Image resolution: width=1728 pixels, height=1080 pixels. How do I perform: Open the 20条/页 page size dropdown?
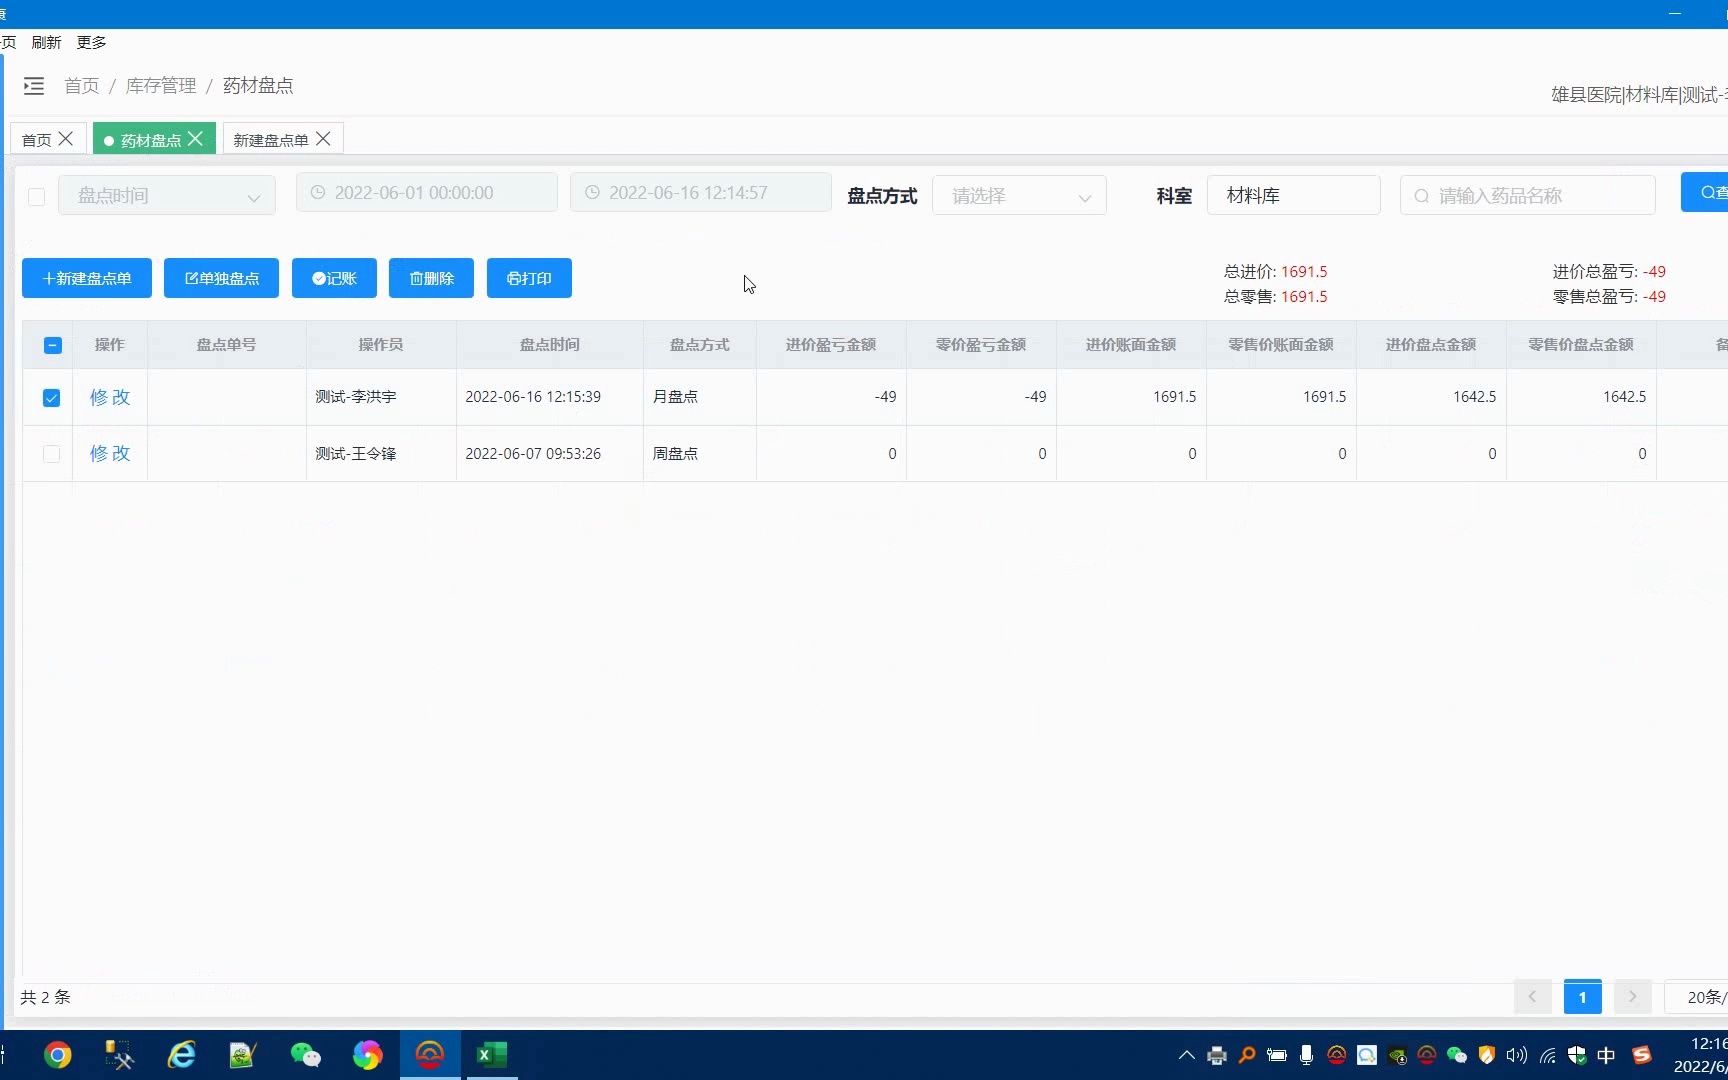coord(1697,997)
